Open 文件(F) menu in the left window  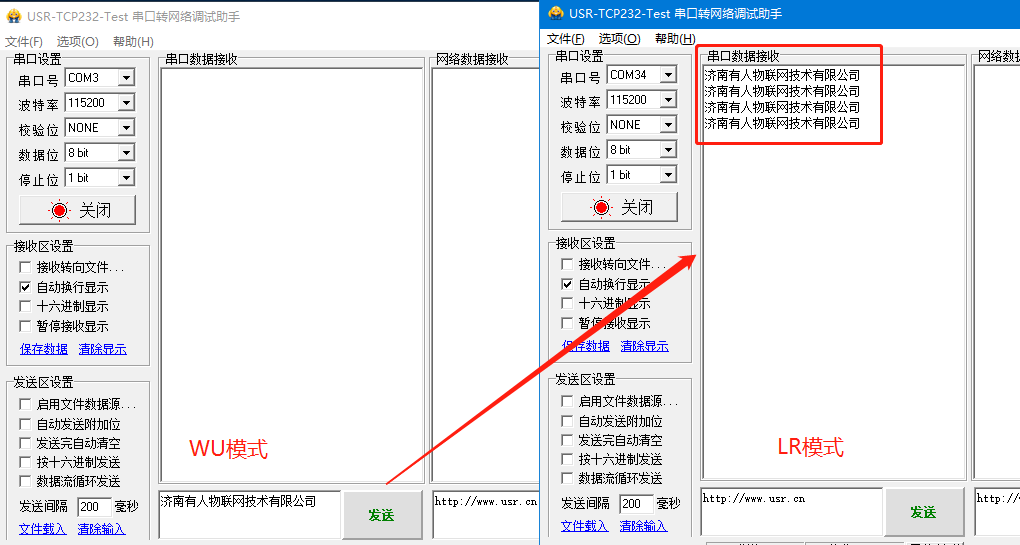[x=24, y=42]
